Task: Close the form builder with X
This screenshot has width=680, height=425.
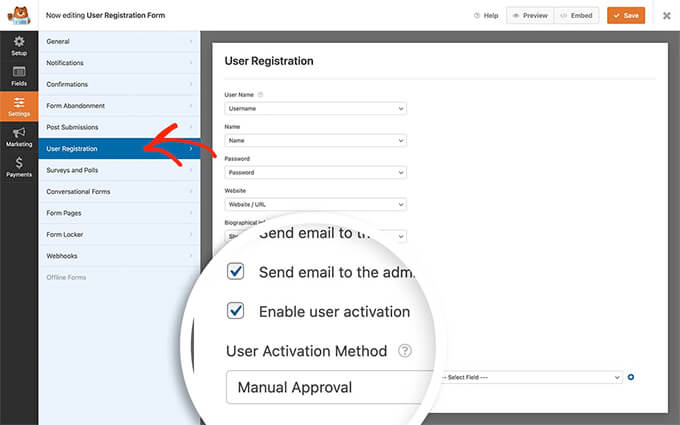Action: click(x=666, y=15)
